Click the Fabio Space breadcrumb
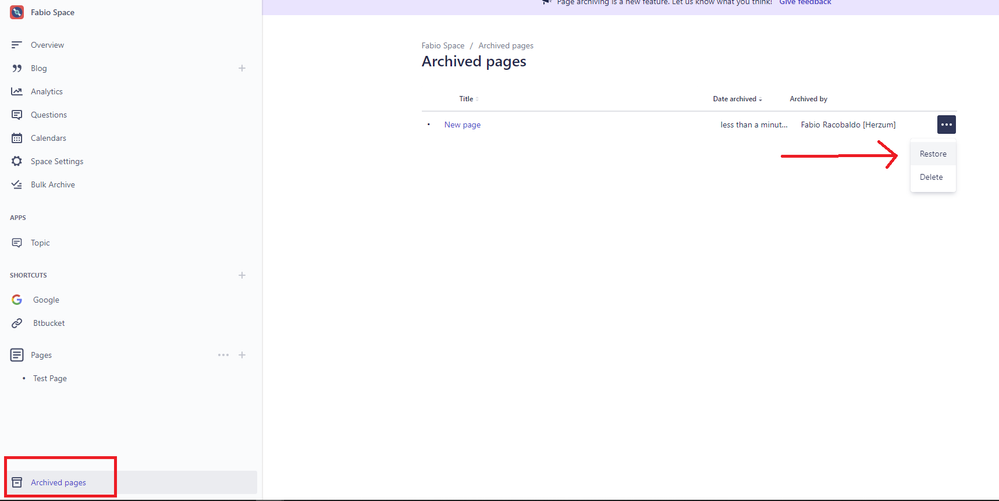This screenshot has width=999, height=501. pyautogui.click(x=443, y=46)
